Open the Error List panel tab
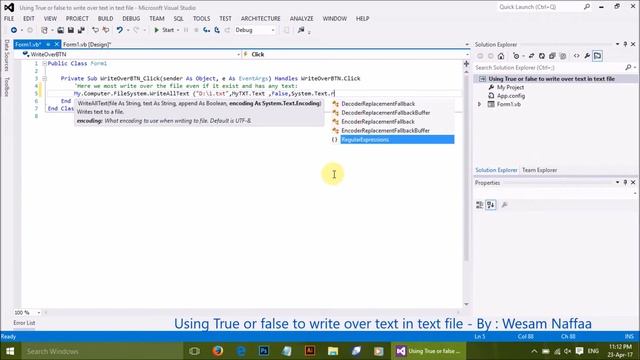 coord(24,323)
